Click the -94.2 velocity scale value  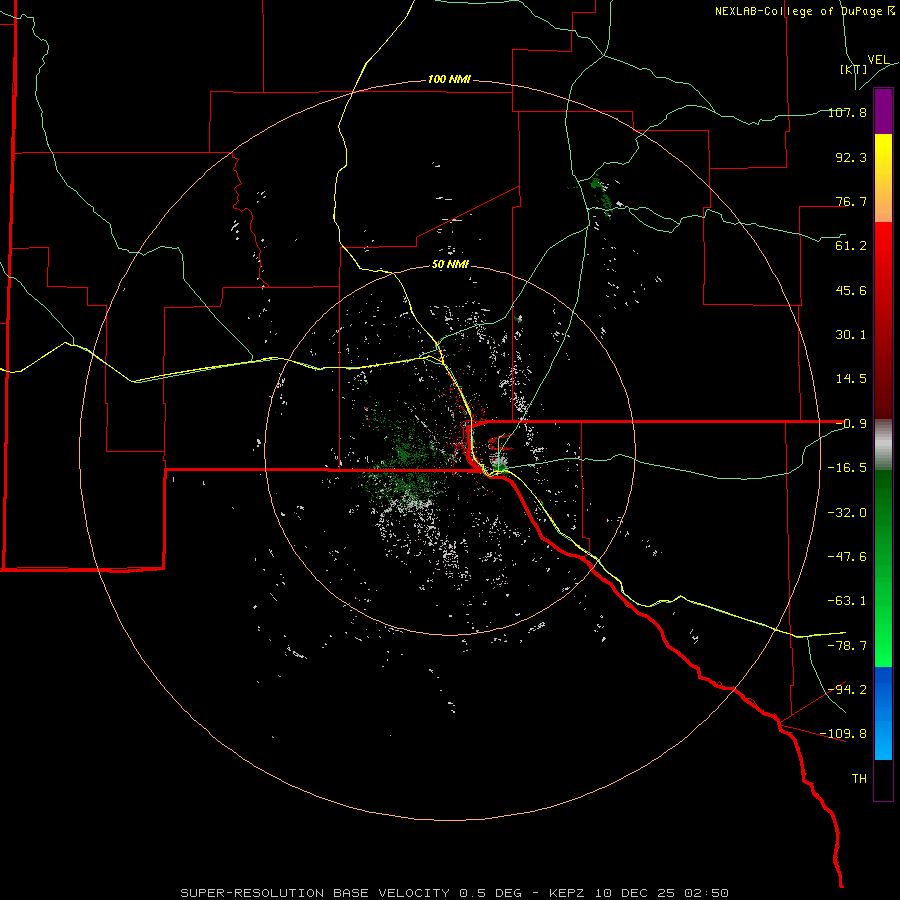[x=847, y=690]
